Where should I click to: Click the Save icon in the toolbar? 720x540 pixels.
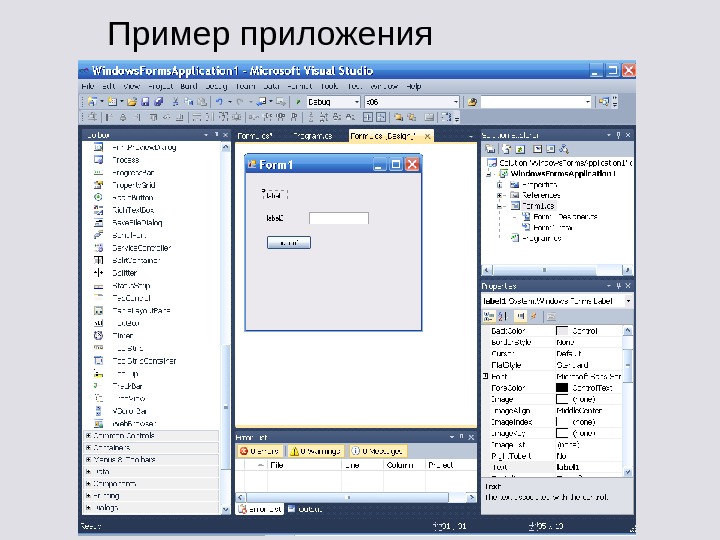click(x=145, y=102)
